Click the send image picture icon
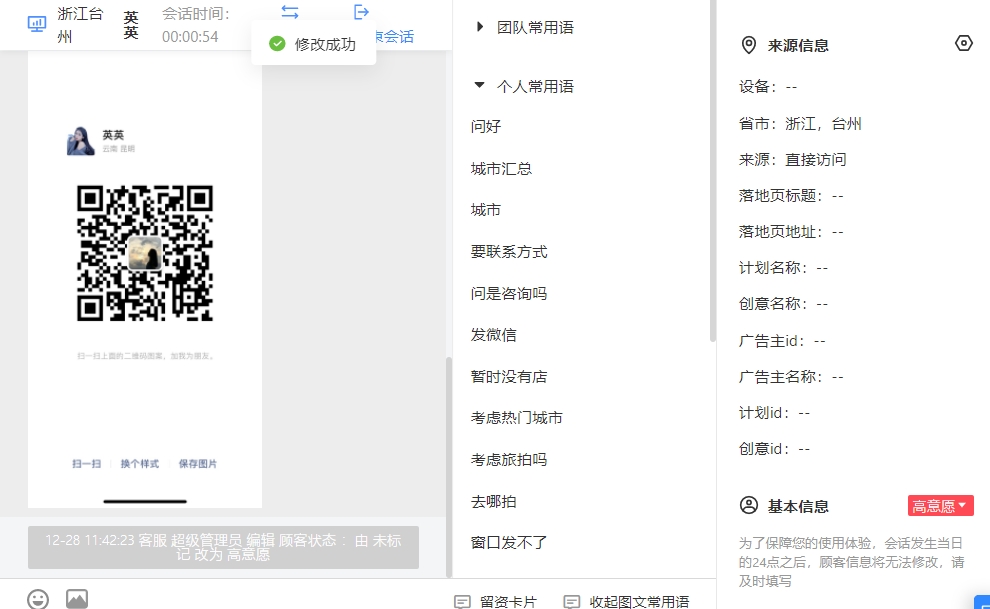The image size is (990, 609). pos(77,599)
